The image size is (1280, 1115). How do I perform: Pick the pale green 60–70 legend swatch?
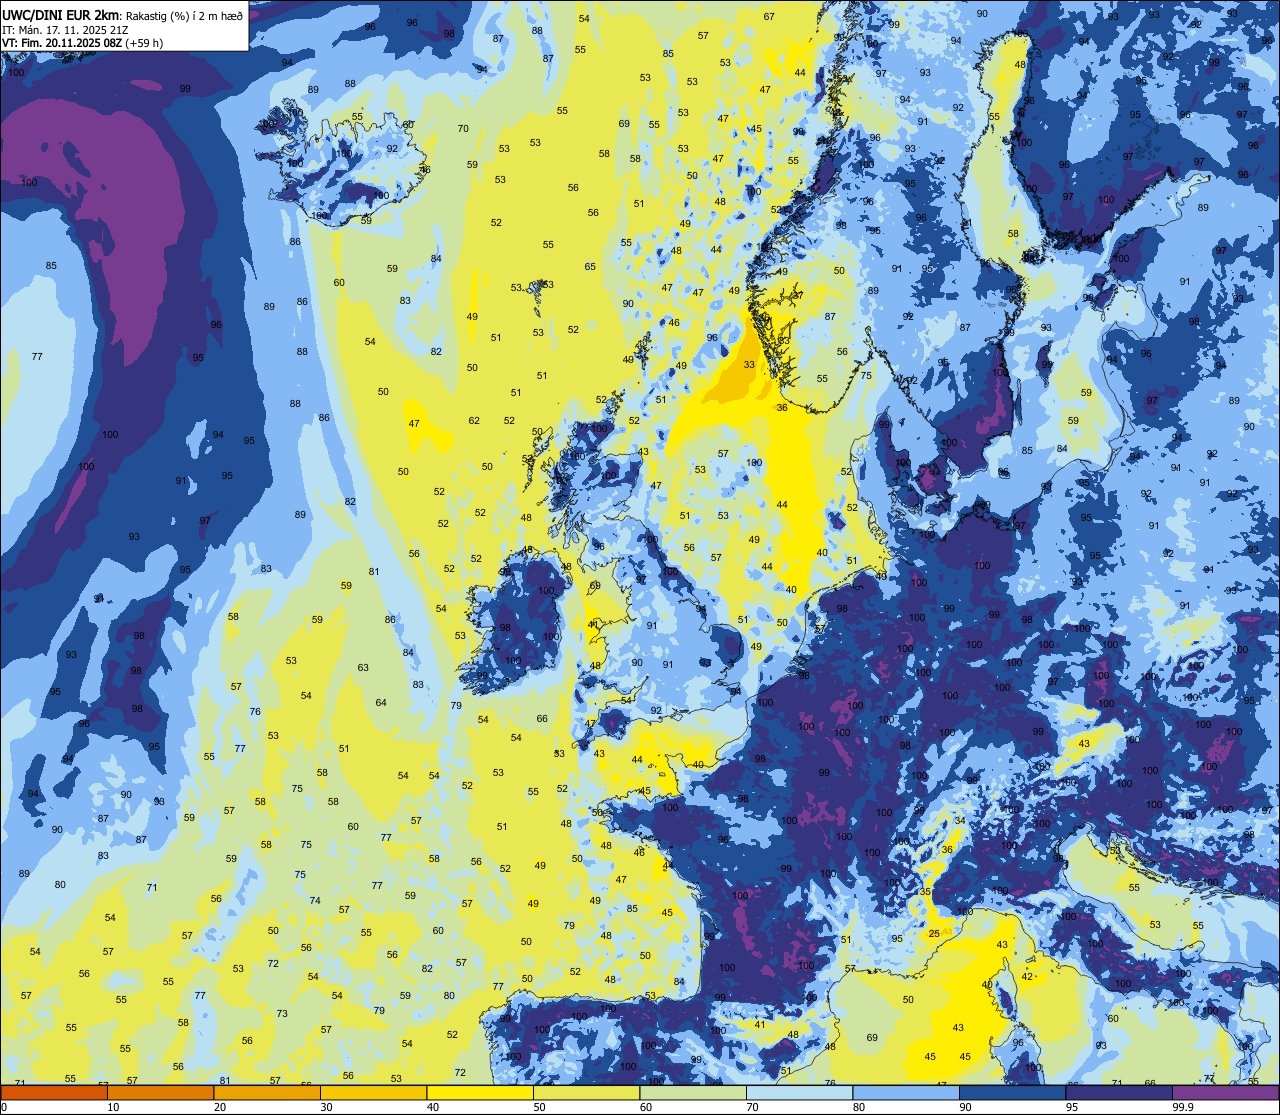(693, 1093)
